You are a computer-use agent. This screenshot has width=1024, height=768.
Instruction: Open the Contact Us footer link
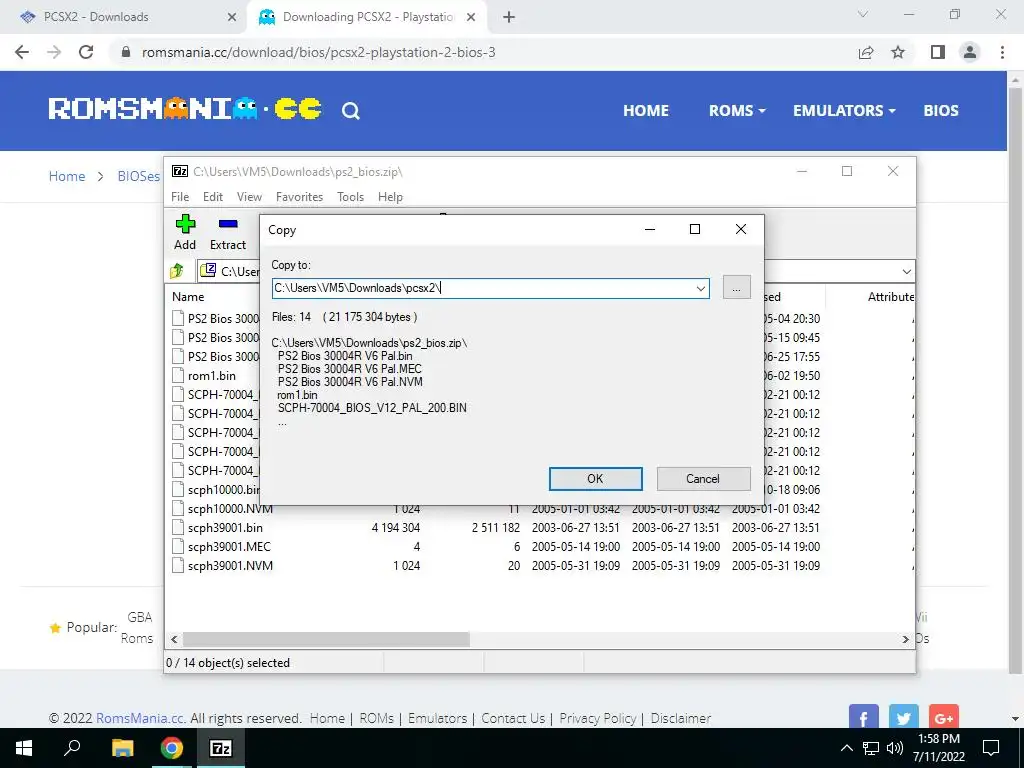tap(513, 718)
